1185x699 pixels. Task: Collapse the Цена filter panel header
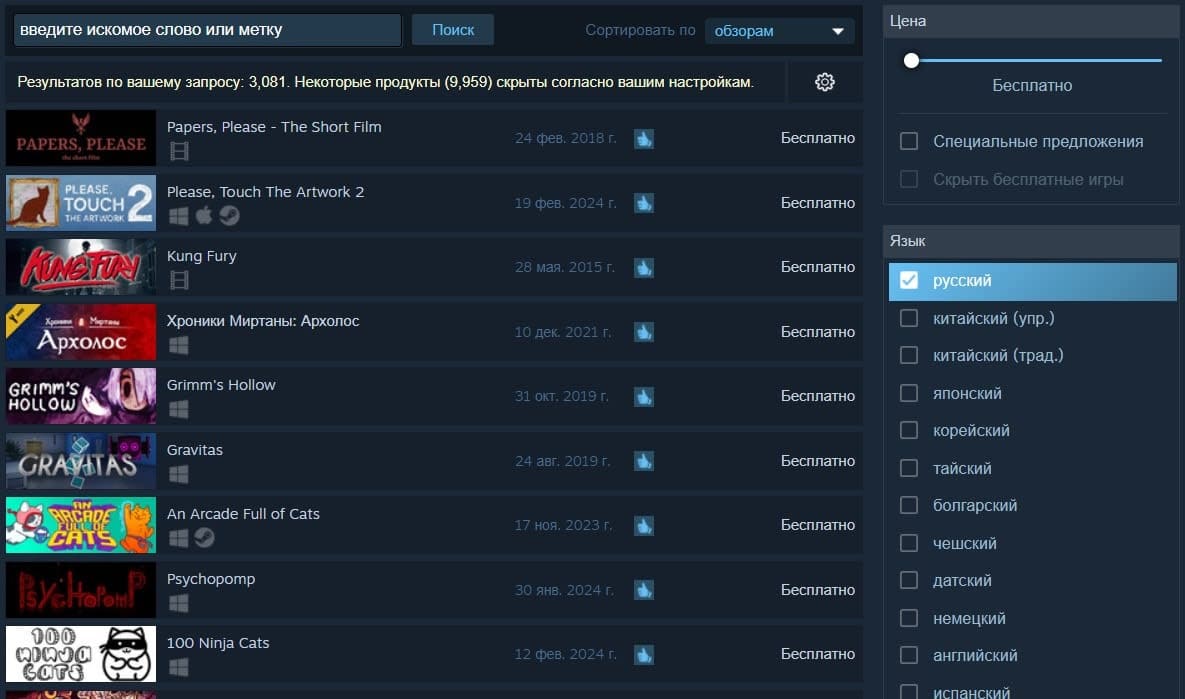[1031, 21]
